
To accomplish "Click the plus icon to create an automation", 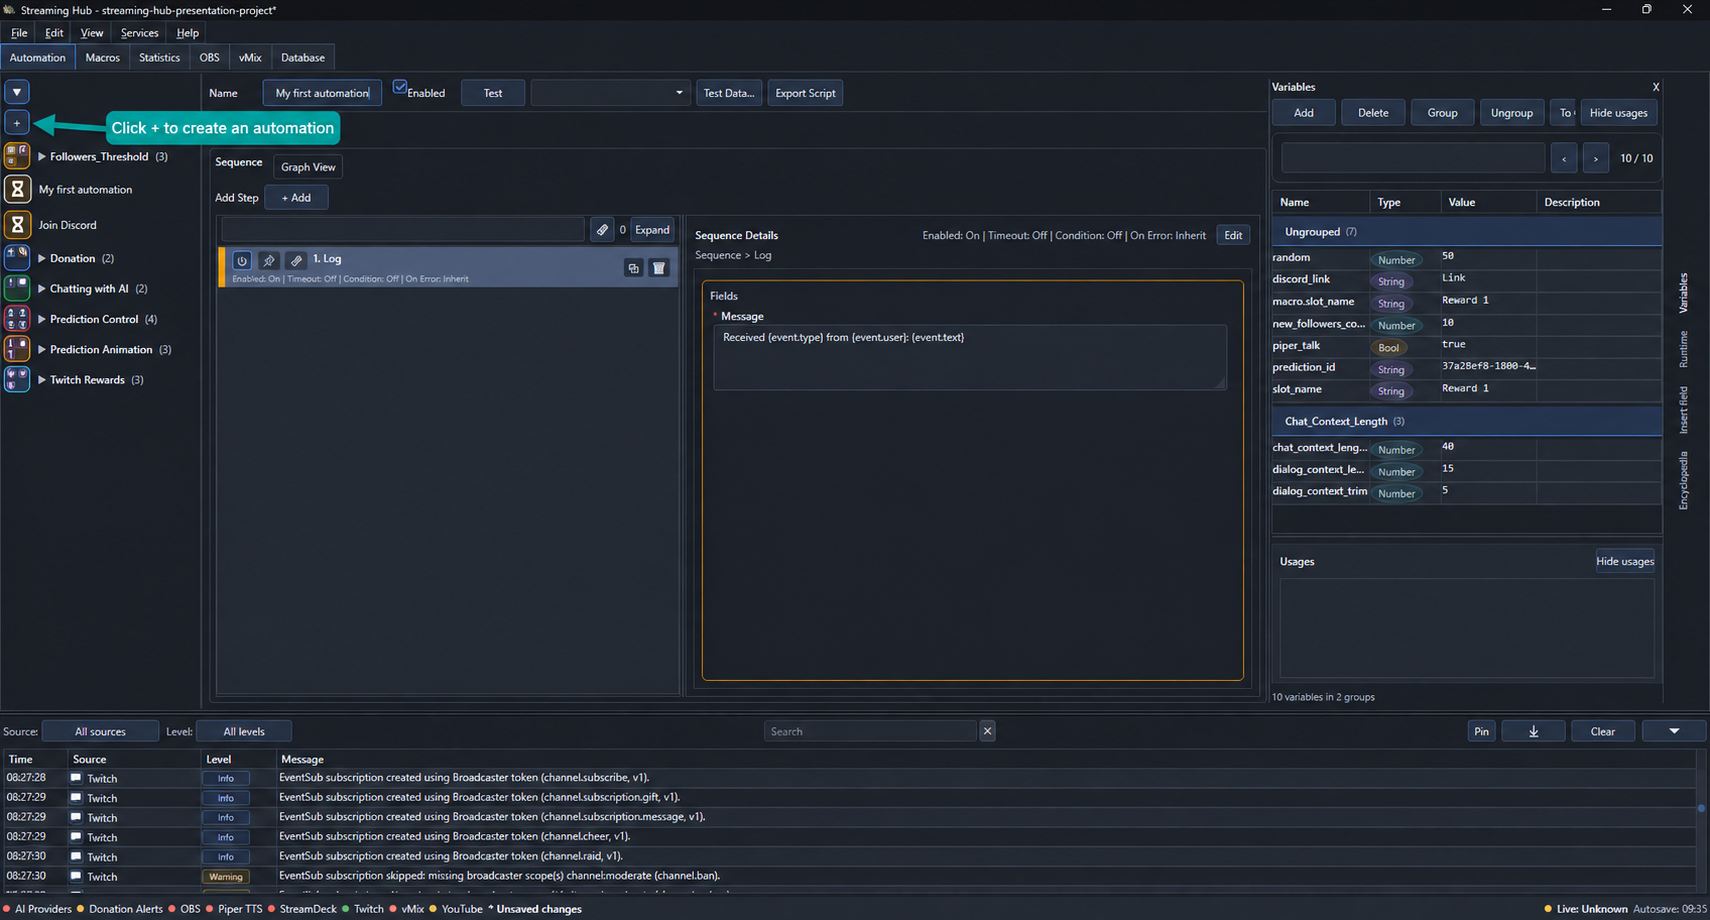I will tap(17, 123).
